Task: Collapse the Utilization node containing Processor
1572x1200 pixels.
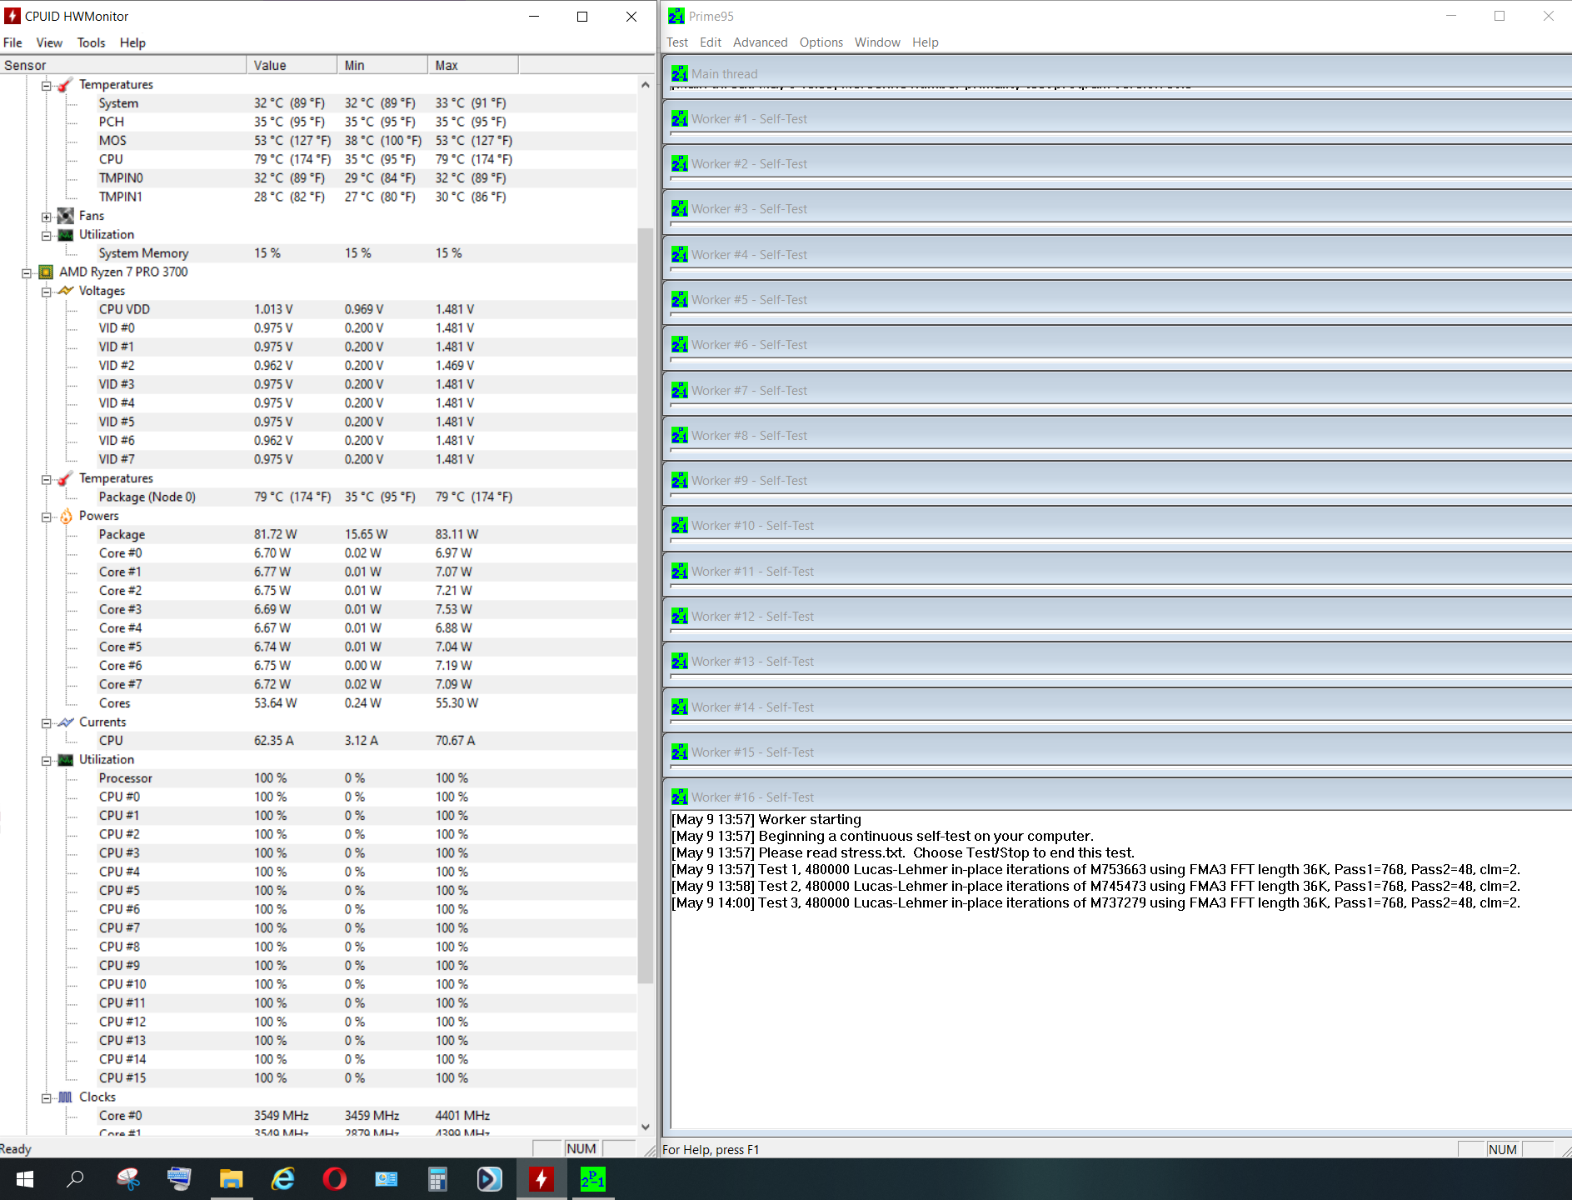Action: pyautogui.click(x=46, y=760)
